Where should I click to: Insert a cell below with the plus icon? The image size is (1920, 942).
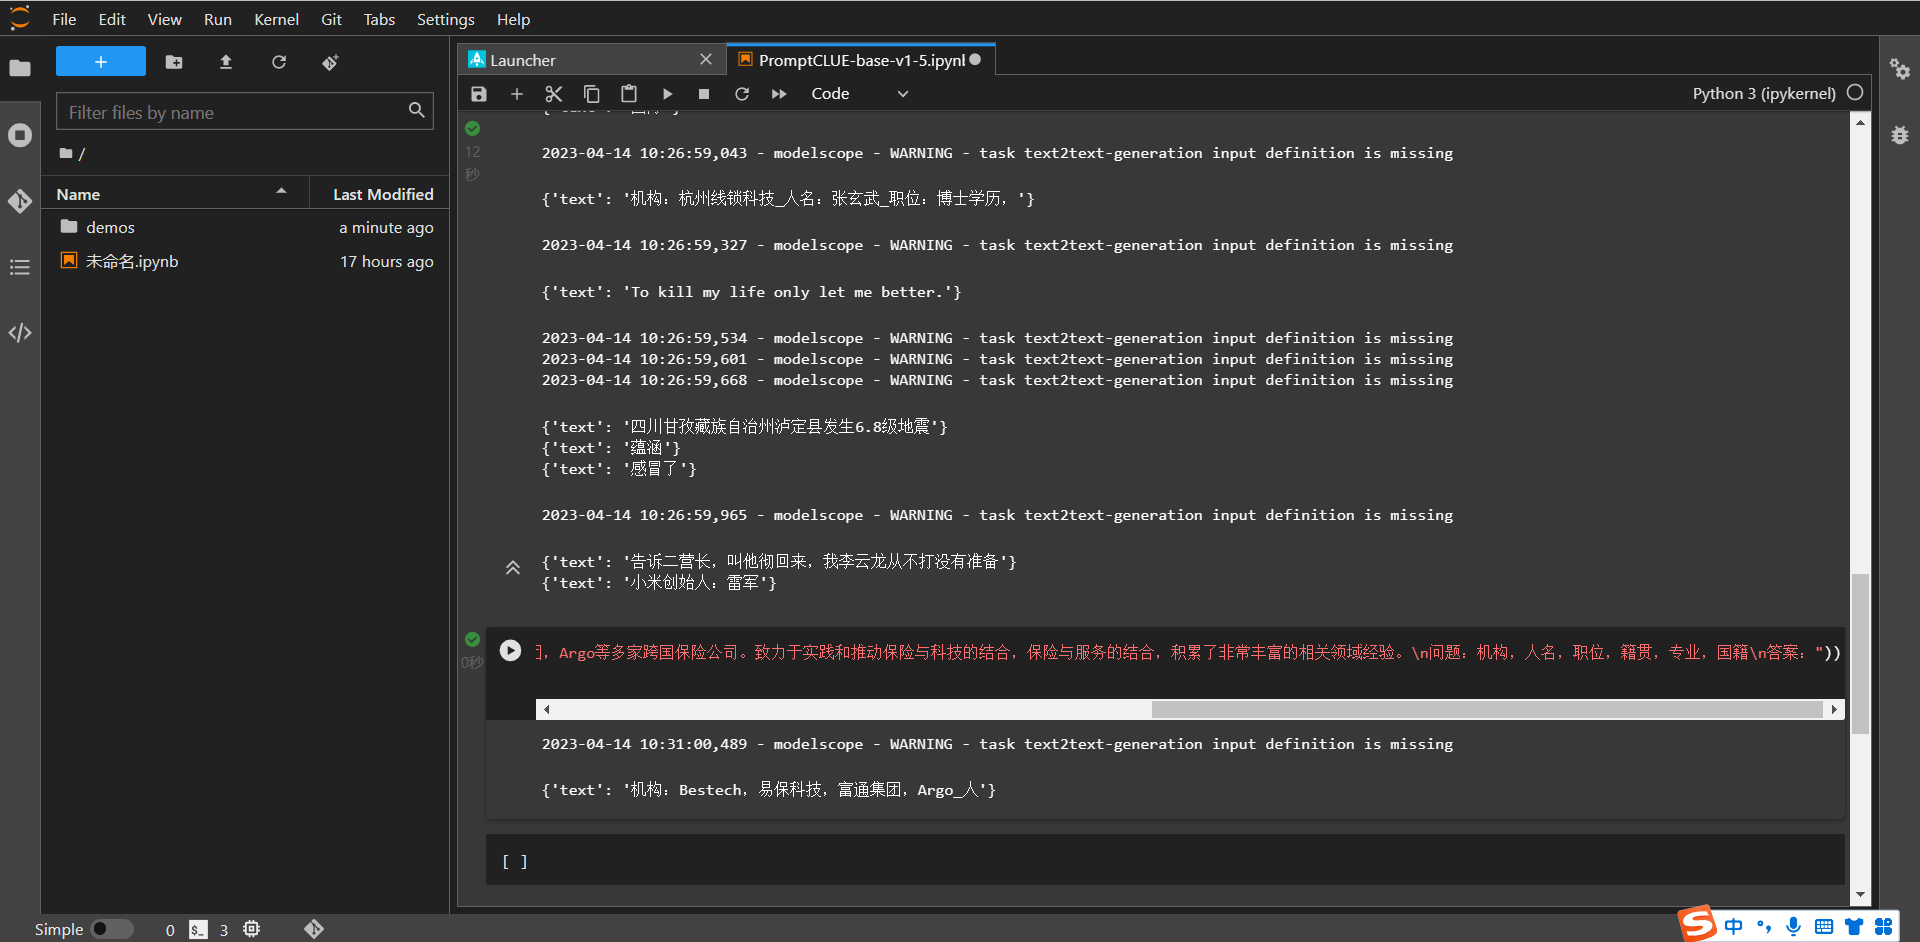pos(517,94)
